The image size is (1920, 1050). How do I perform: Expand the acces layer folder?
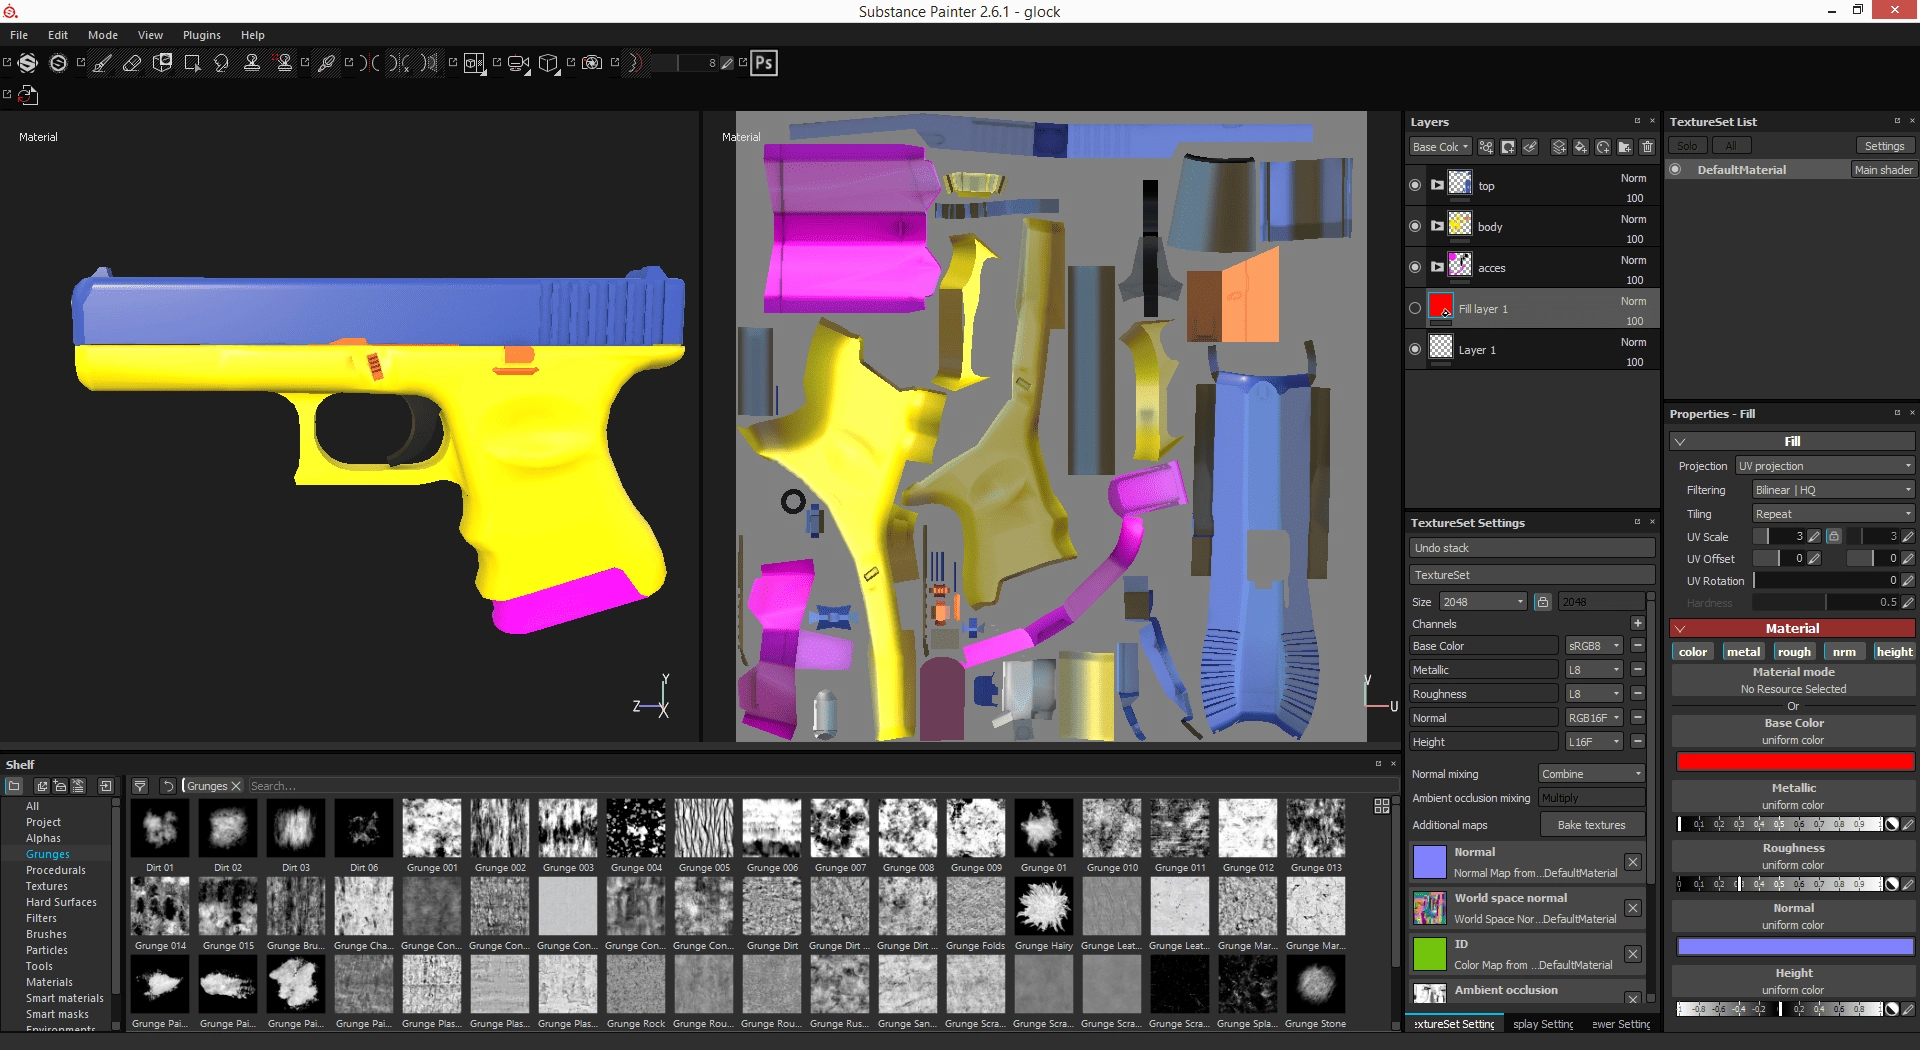click(1437, 267)
